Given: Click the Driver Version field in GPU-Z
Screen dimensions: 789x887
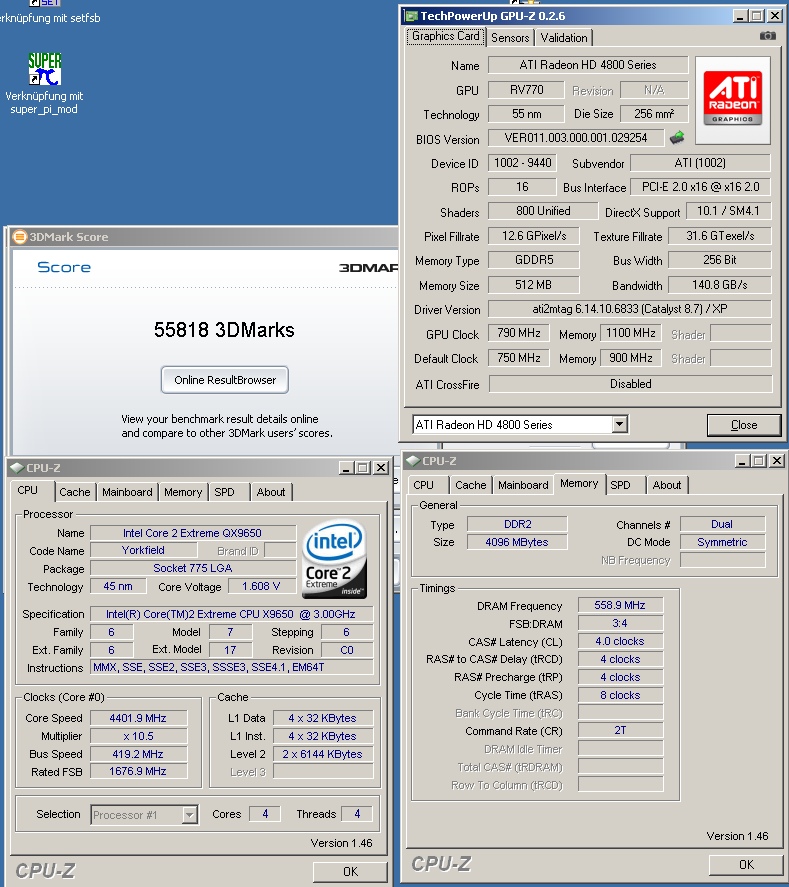Looking at the screenshot, I should click(630, 309).
